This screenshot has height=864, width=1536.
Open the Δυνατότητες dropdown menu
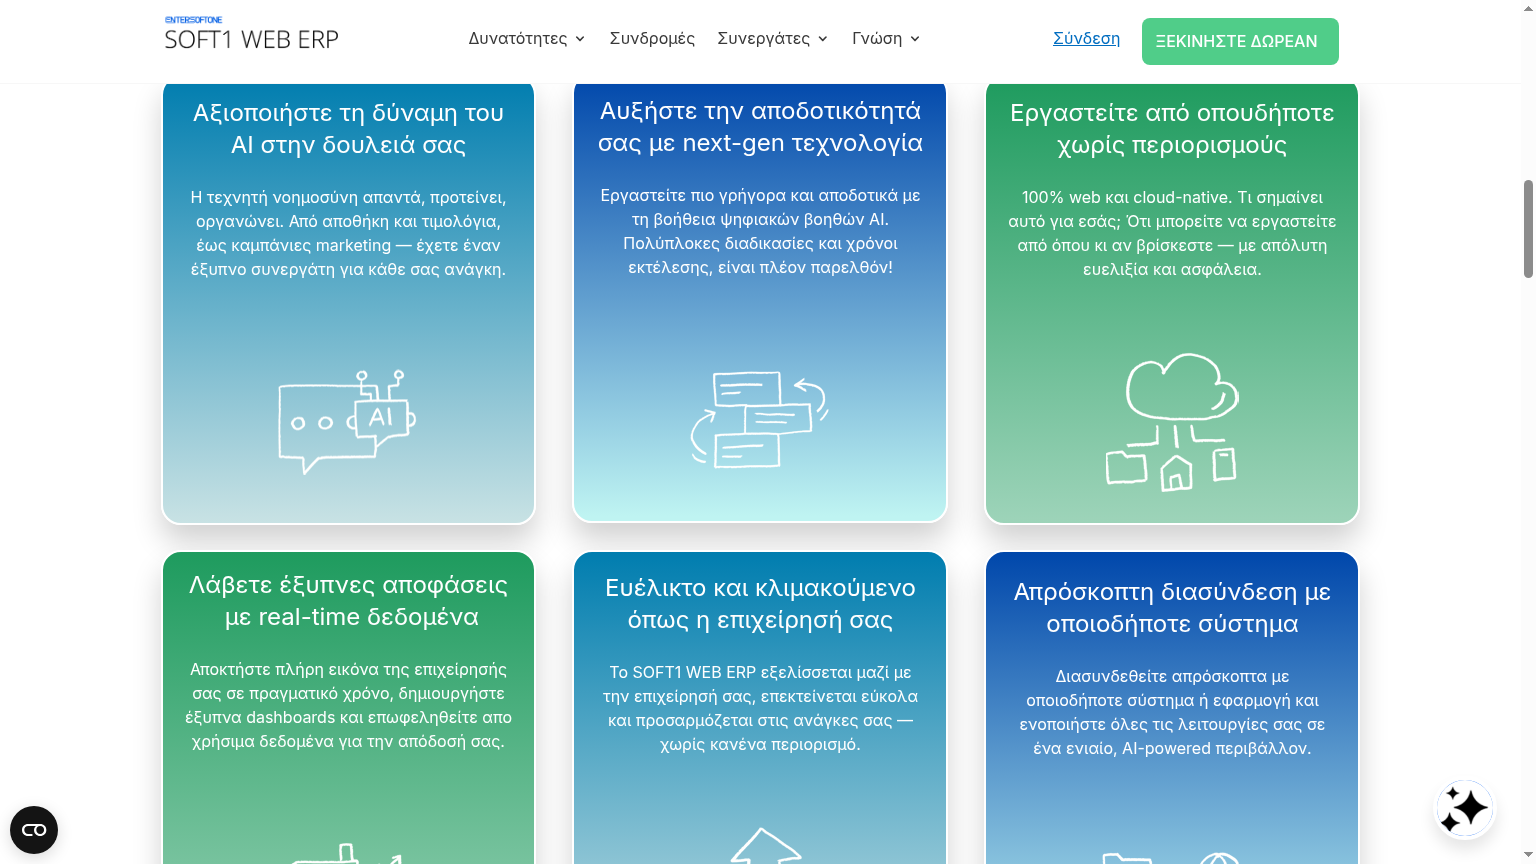527,38
